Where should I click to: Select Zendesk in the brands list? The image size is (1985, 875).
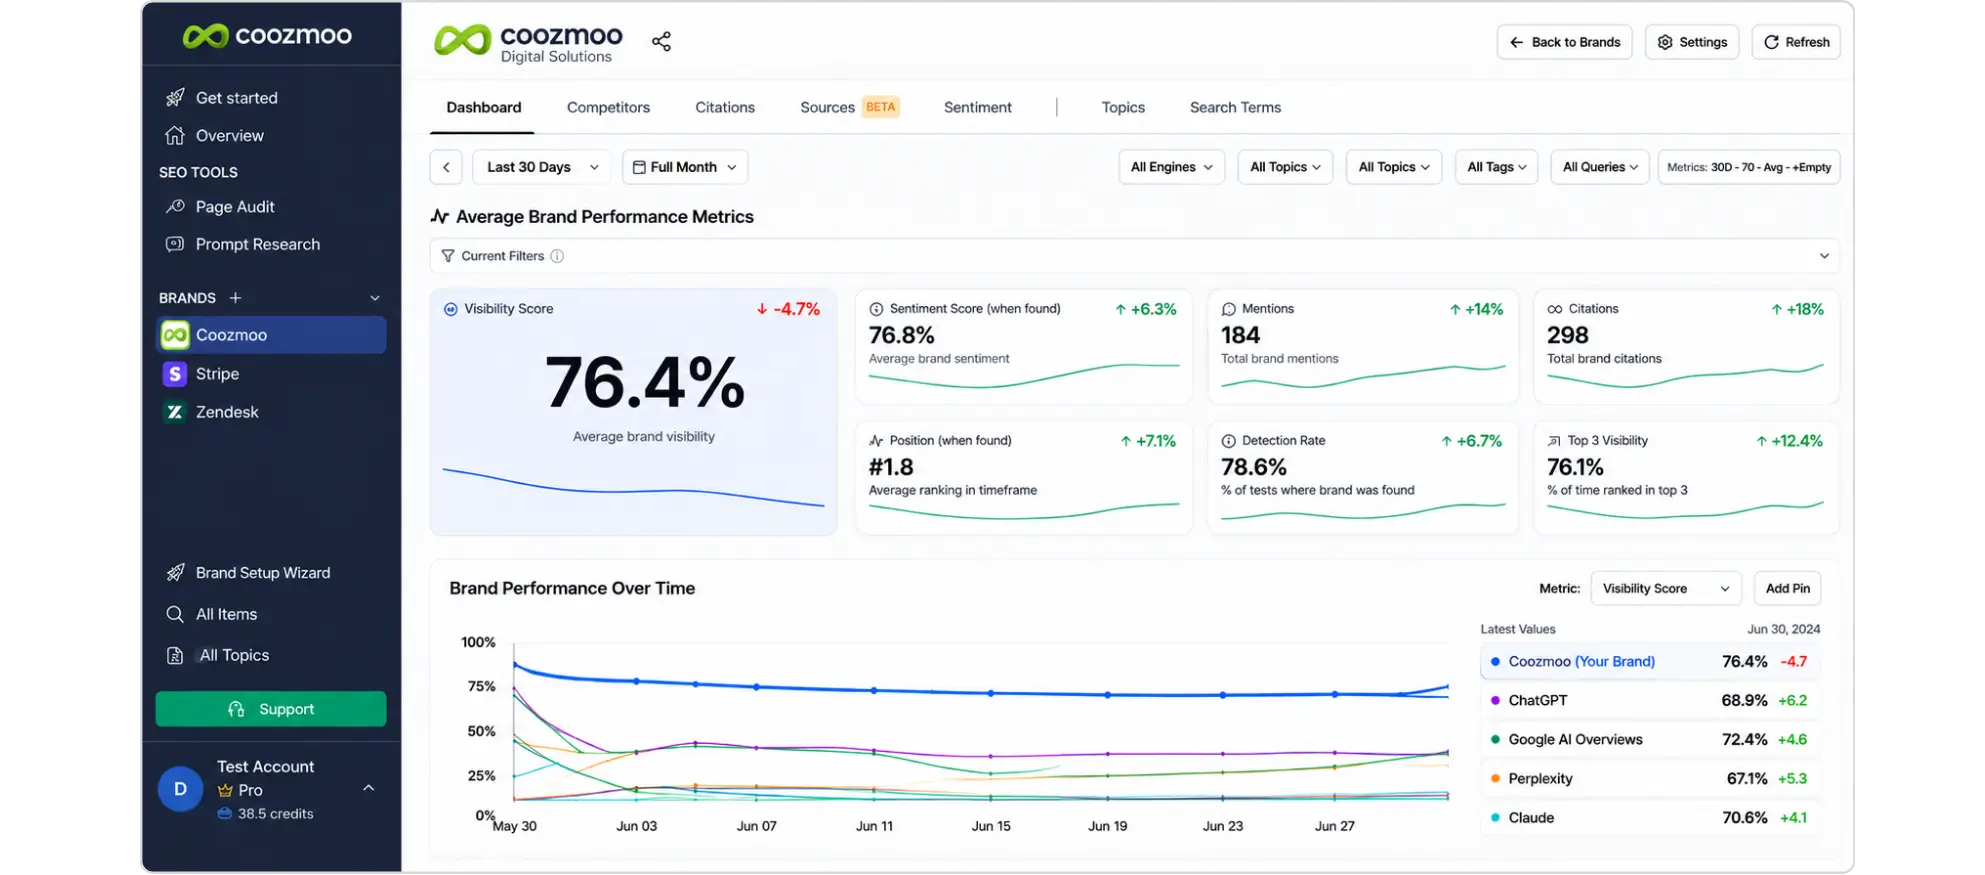point(271,412)
